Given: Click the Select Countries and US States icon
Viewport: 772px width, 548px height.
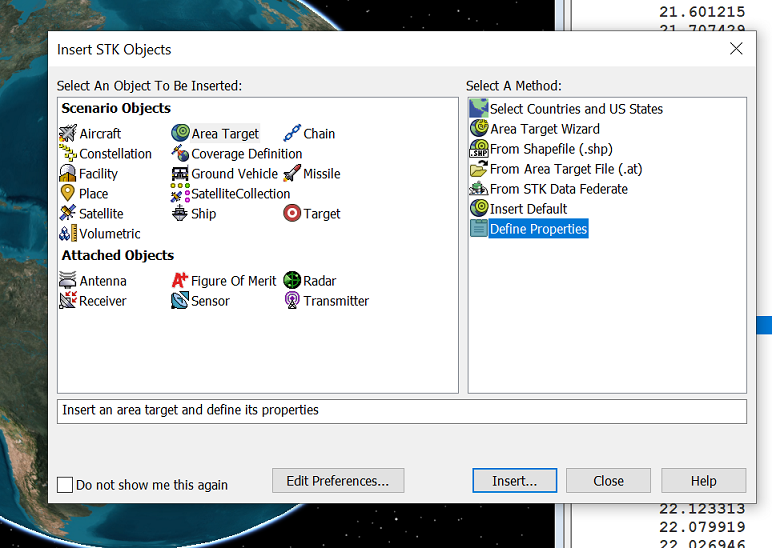Looking at the screenshot, I should 479,108.
